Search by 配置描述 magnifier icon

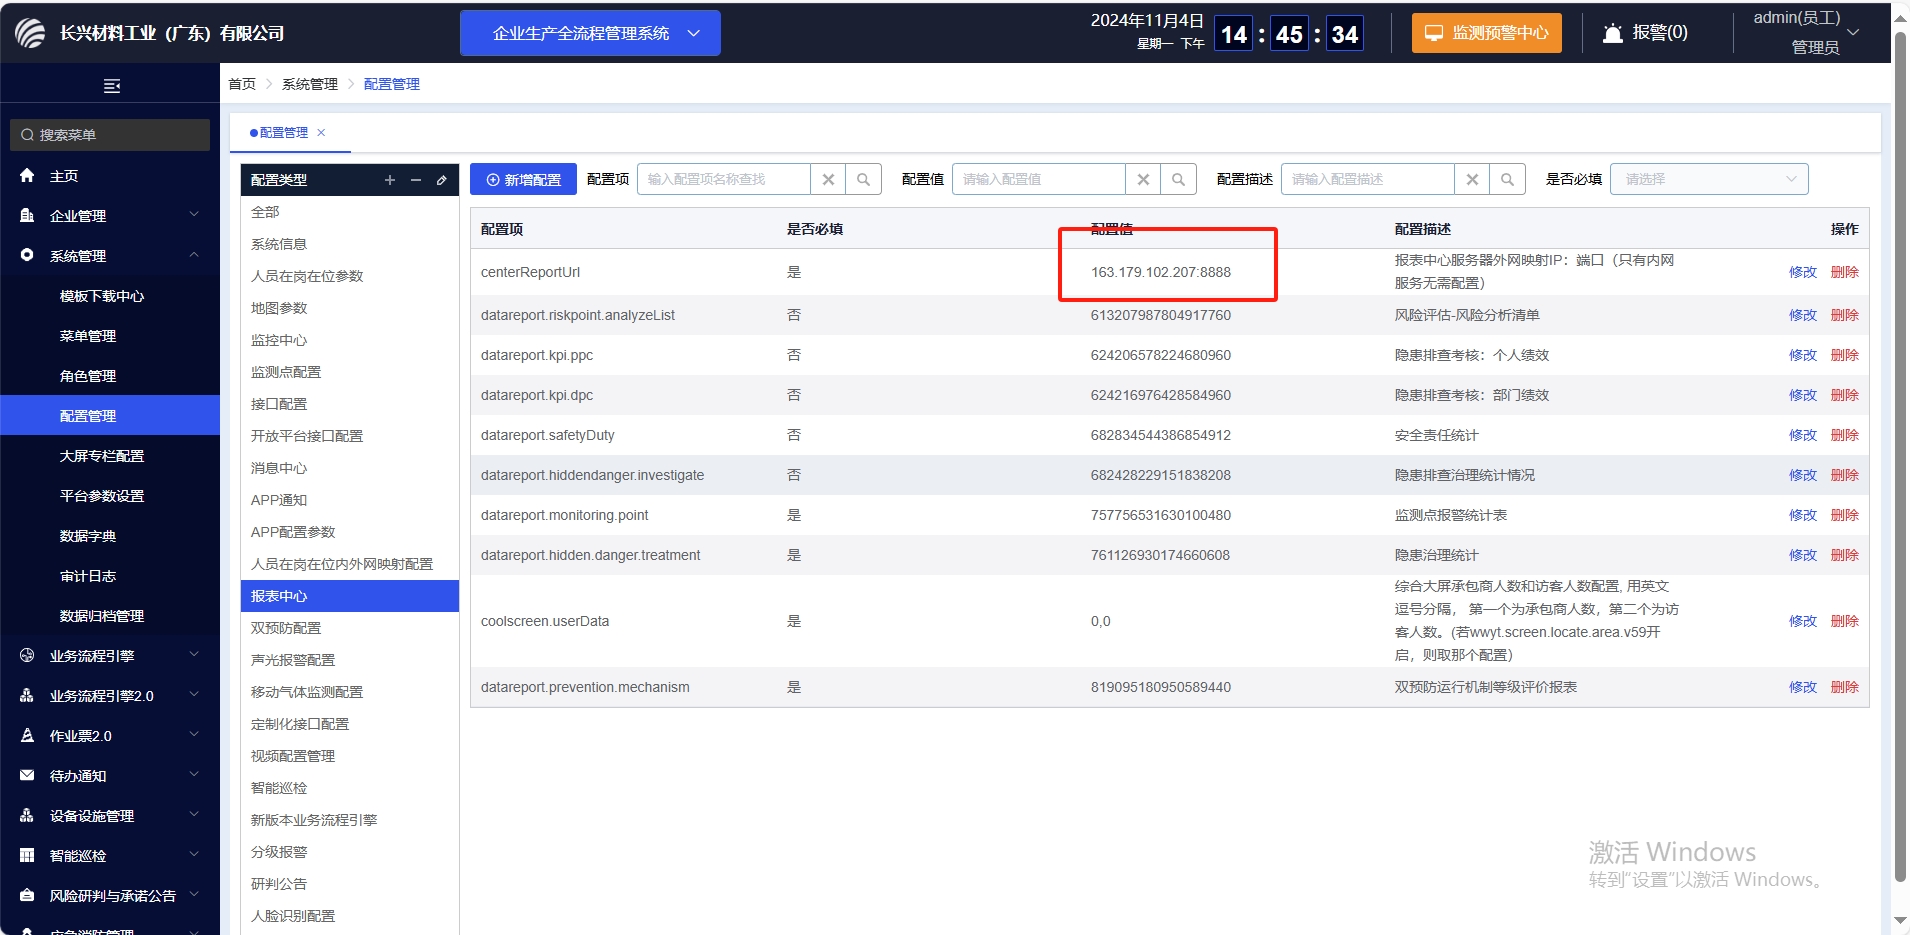tap(1508, 180)
